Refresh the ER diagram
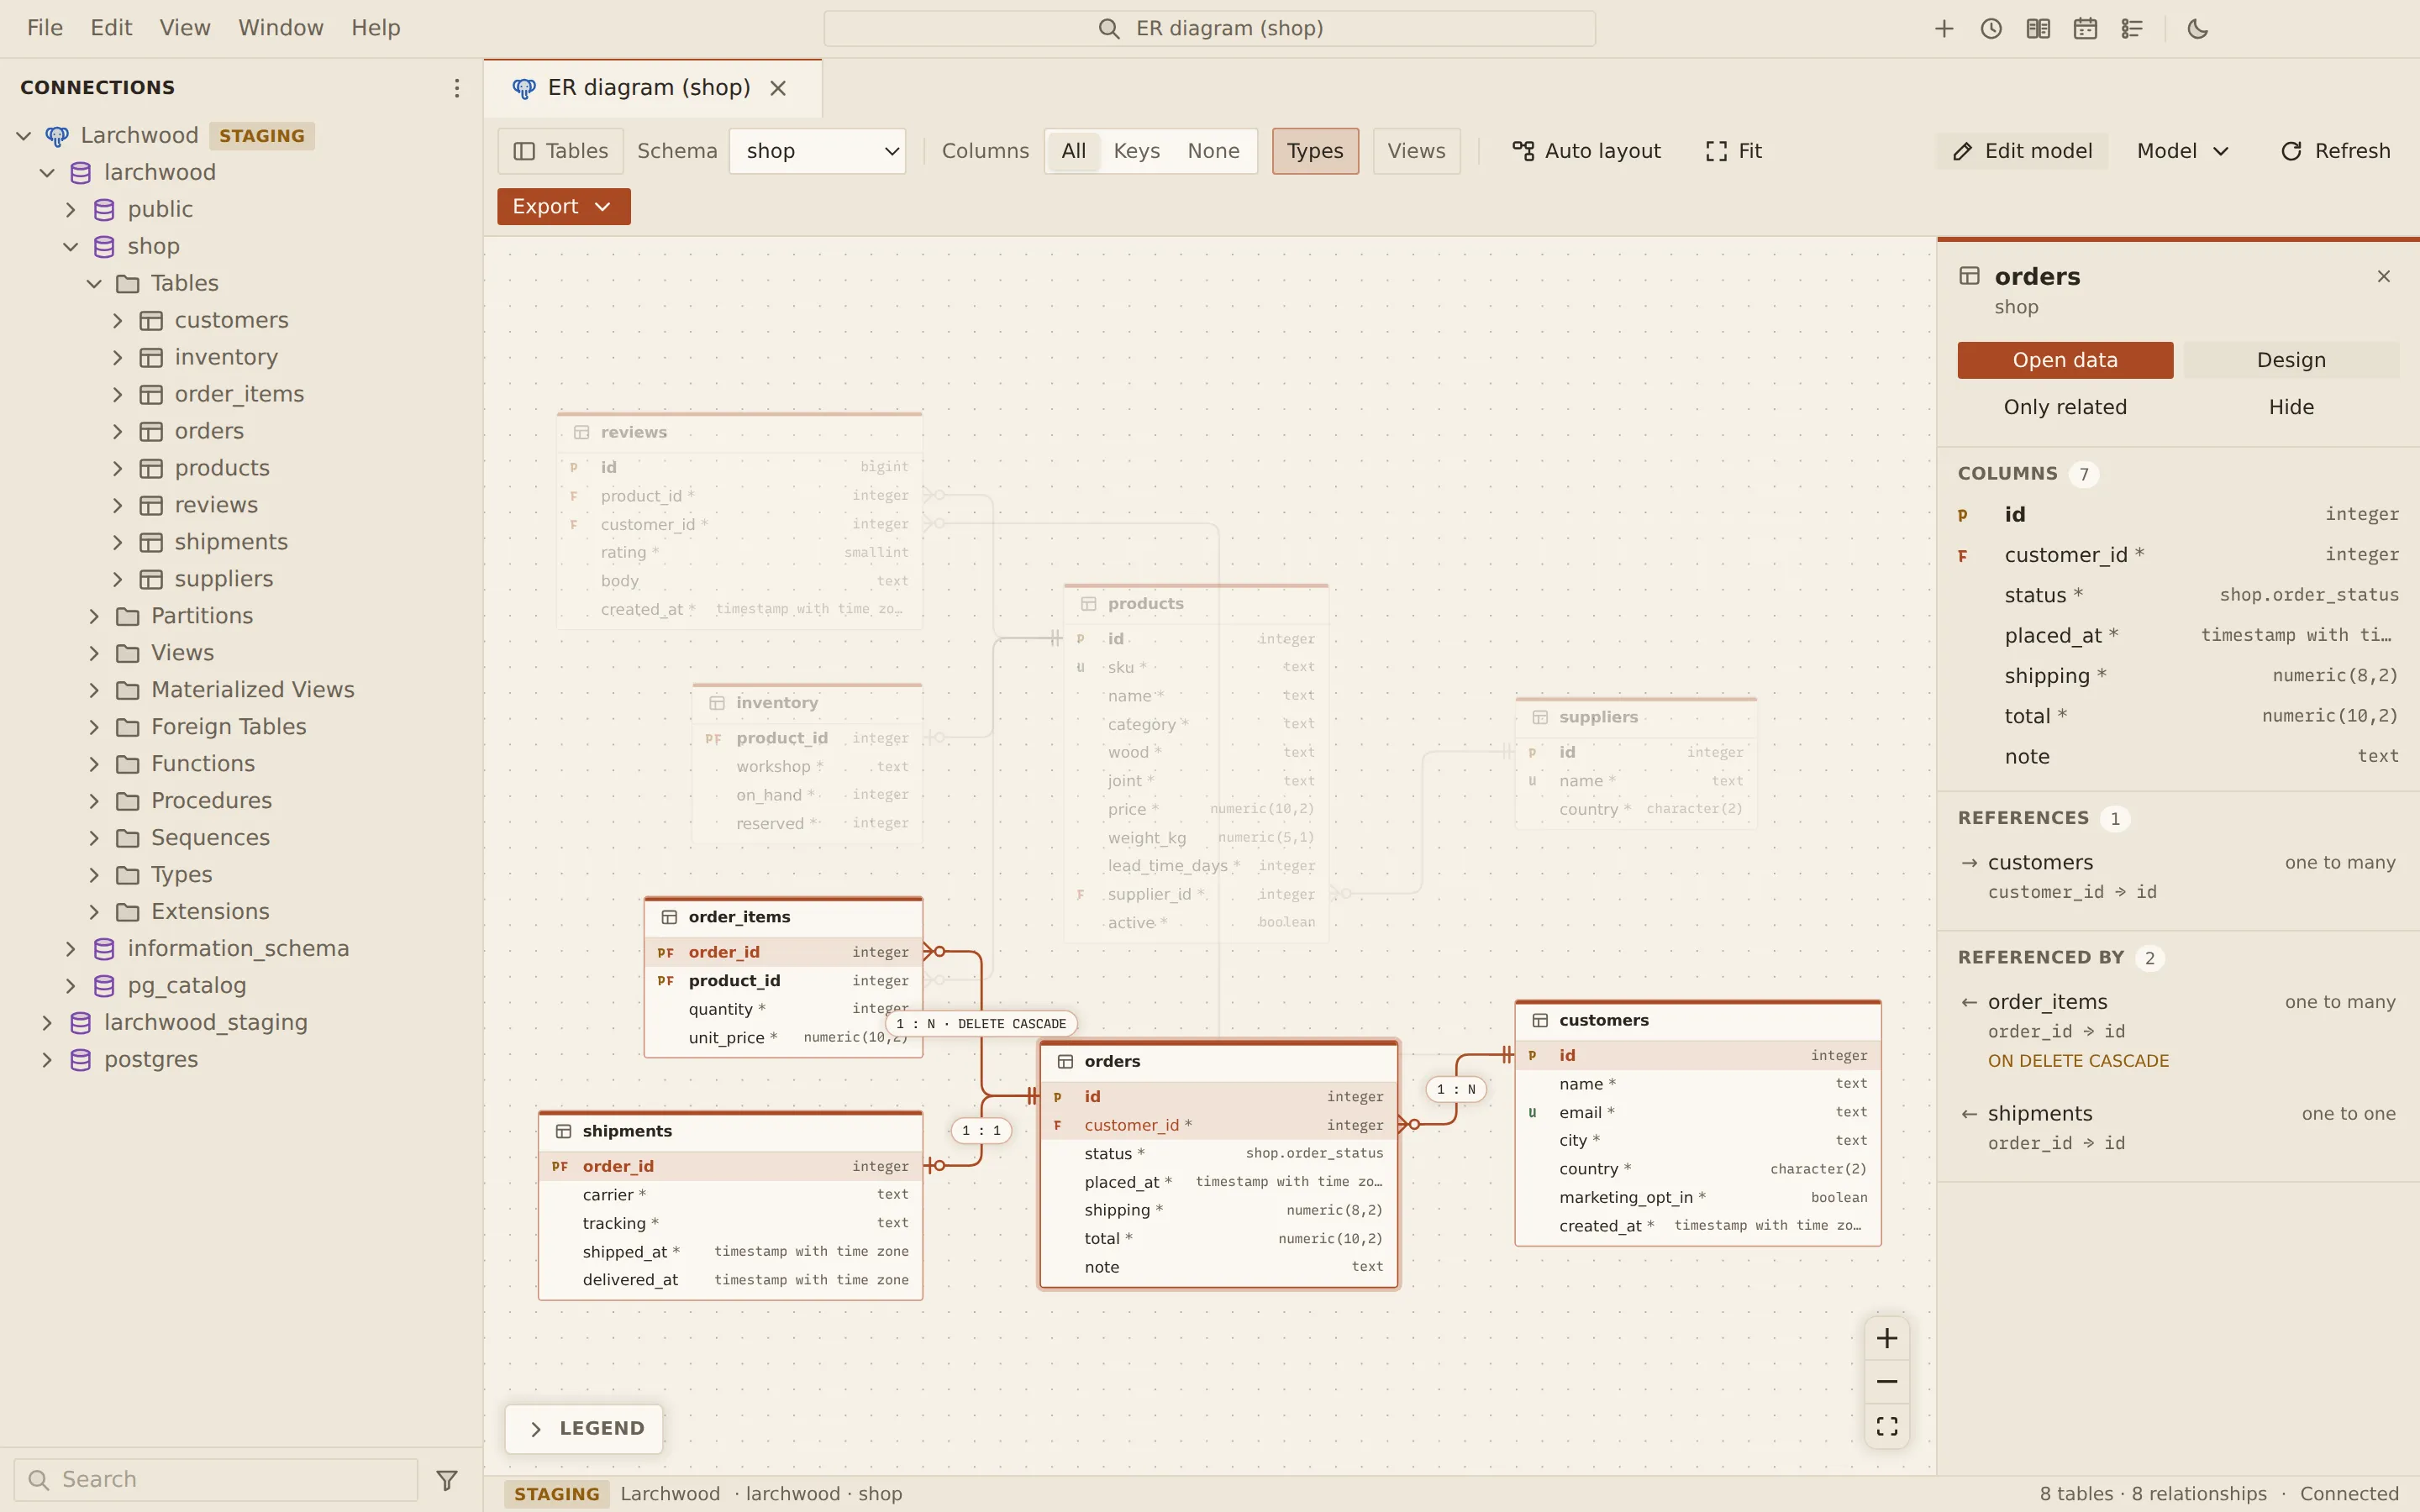 pyautogui.click(x=2336, y=151)
